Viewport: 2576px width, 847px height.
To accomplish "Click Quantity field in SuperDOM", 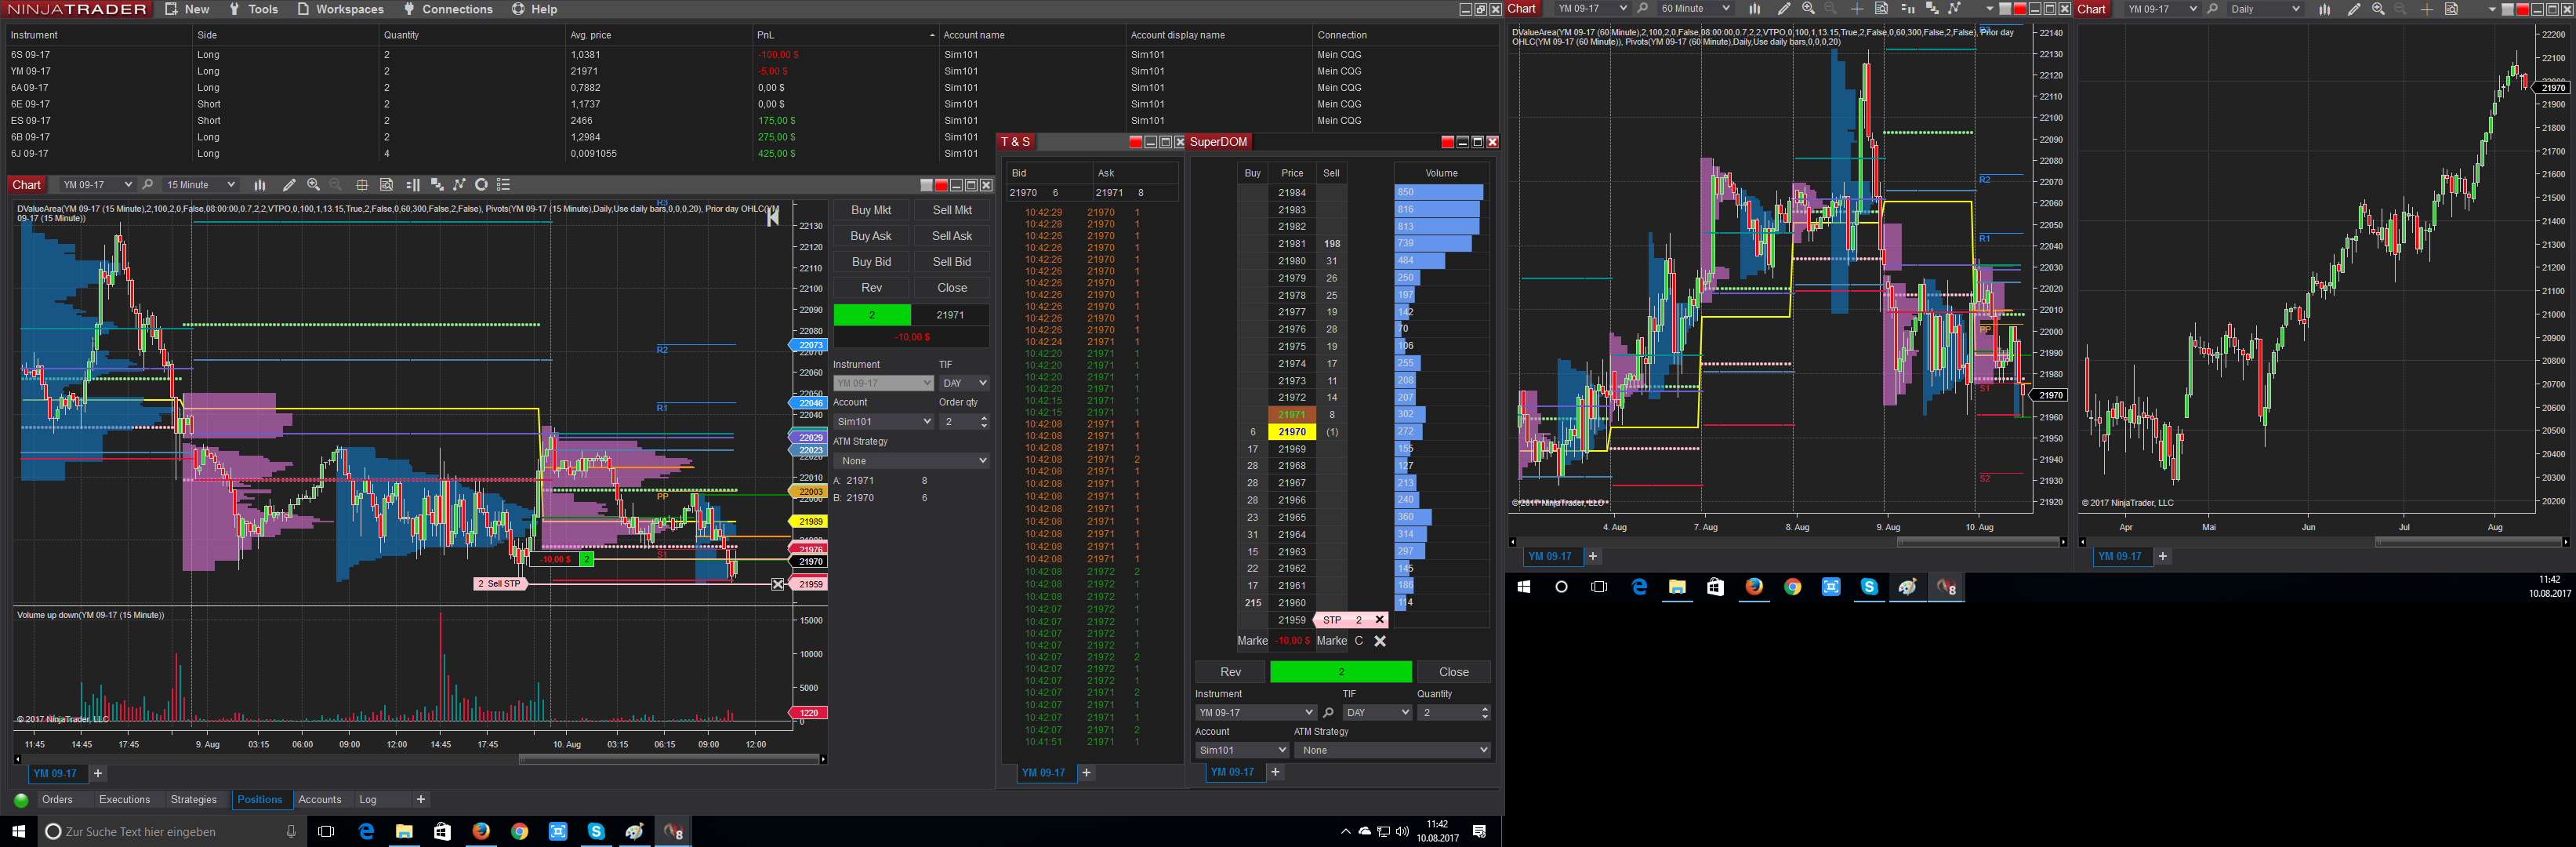I will (x=1453, y=713).
